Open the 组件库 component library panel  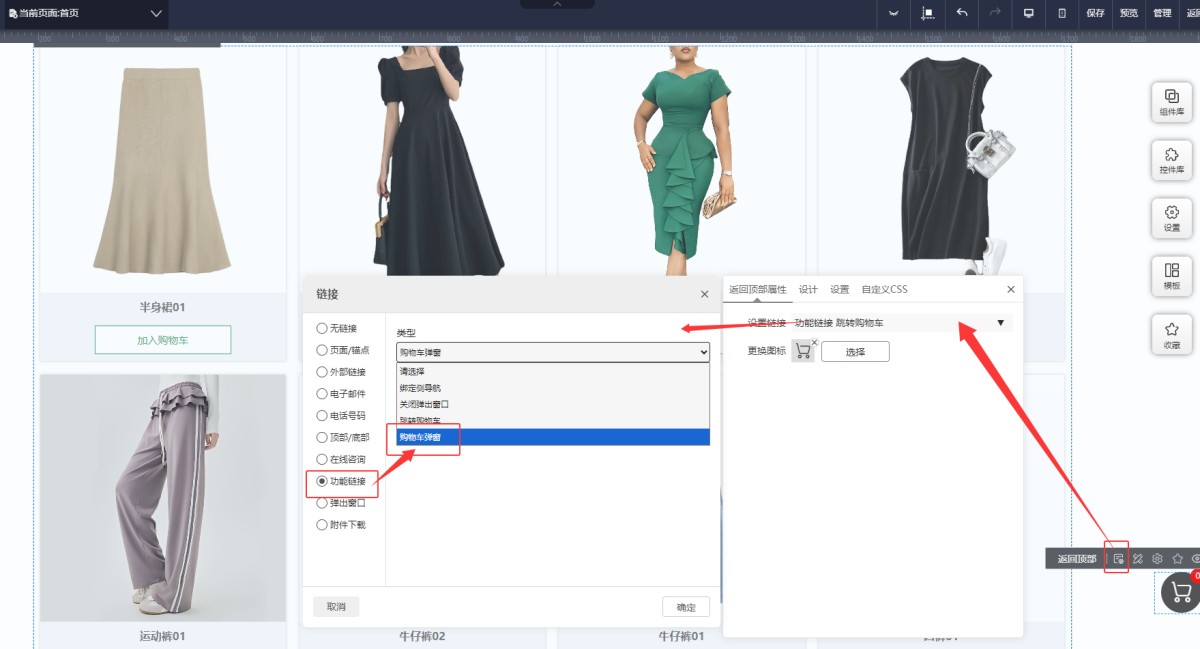pyautogui.click(x=1171, y=103)
